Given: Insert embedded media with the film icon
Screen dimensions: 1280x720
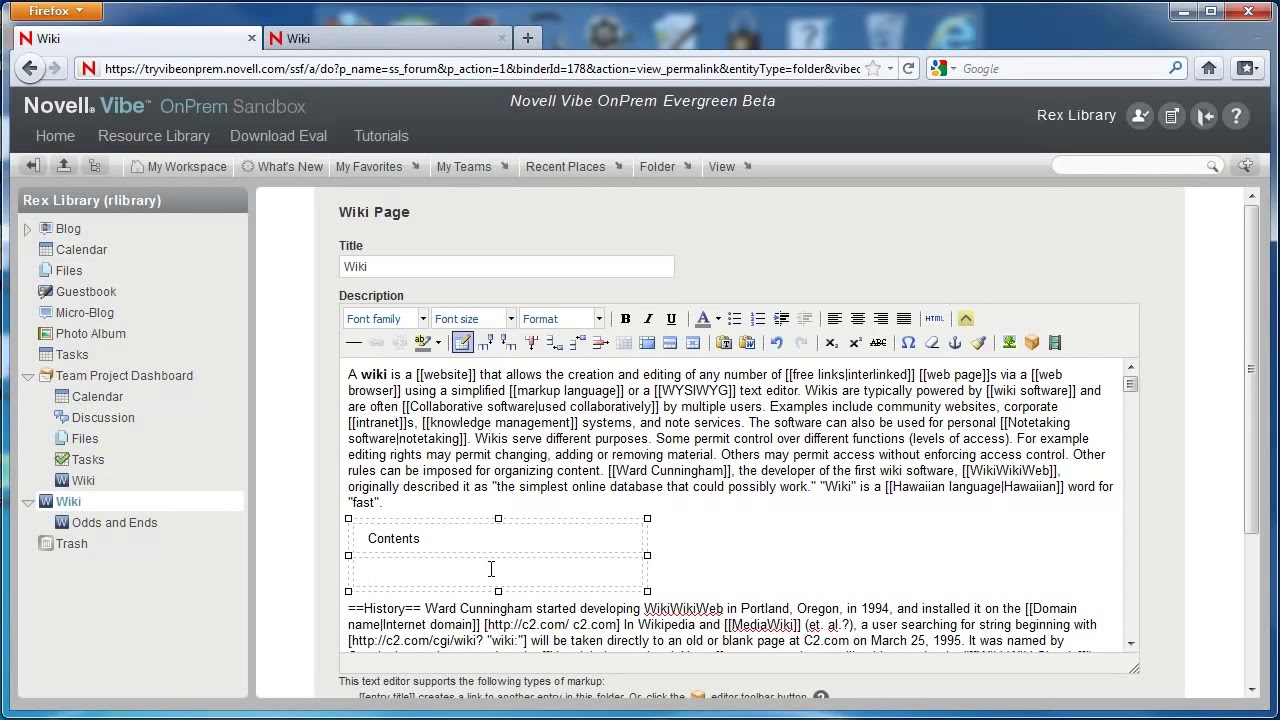Looking at the screenshot, I should 1055,343.
